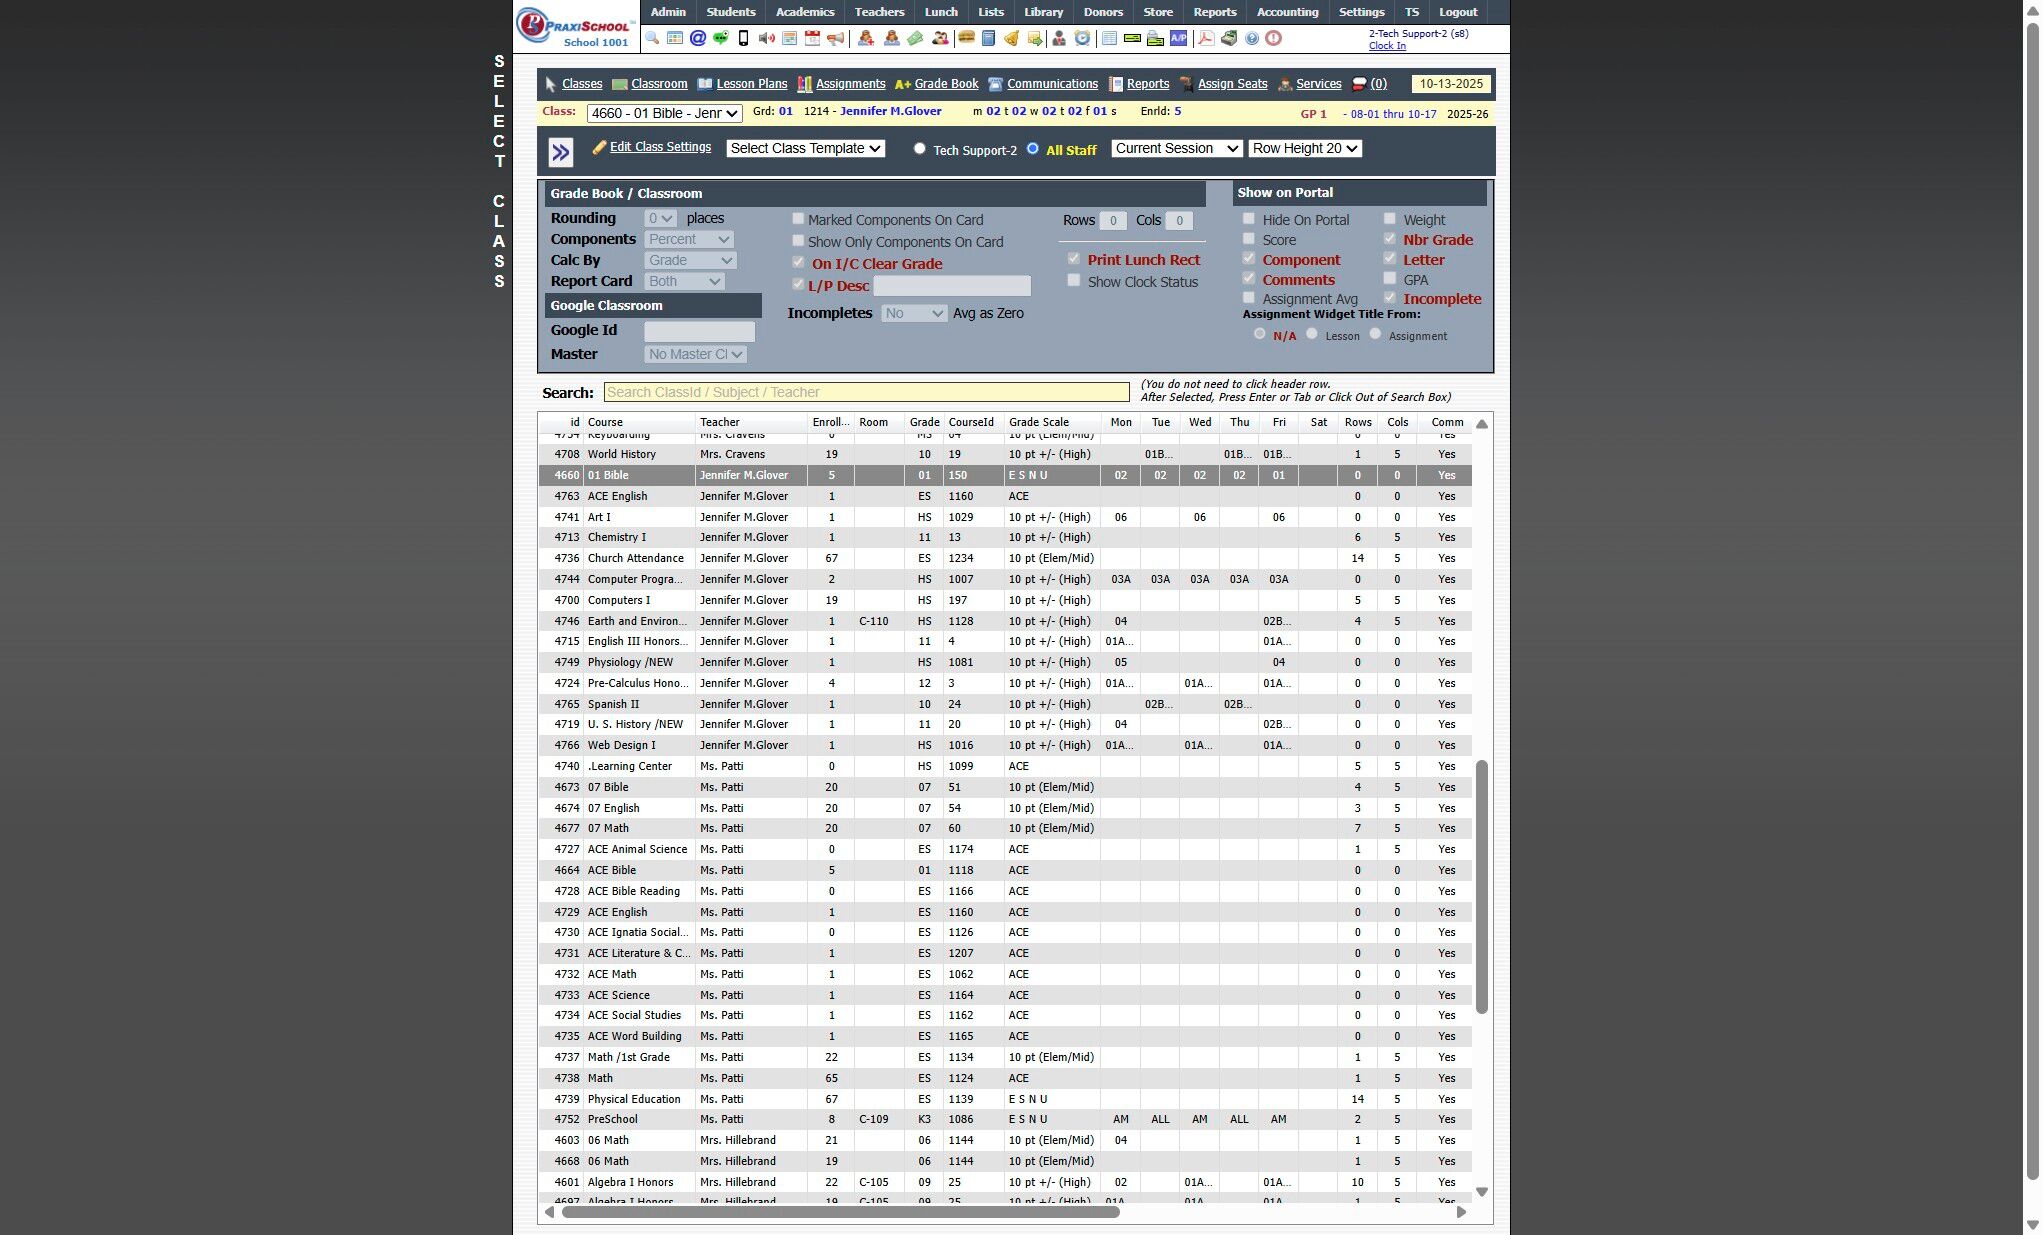
Task: Switch to the Grade Book tab
Action: (945, 84)
